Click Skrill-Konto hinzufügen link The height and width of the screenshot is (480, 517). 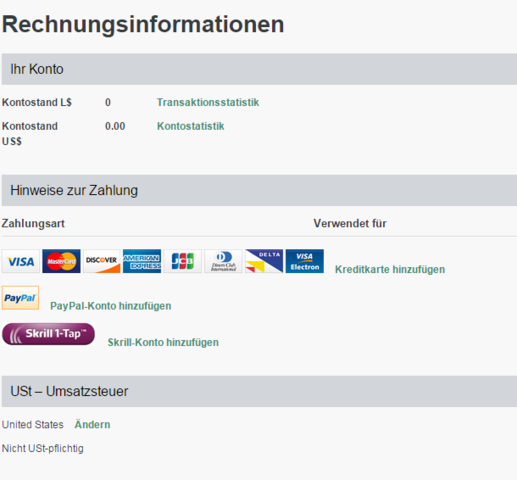point(163,342)
